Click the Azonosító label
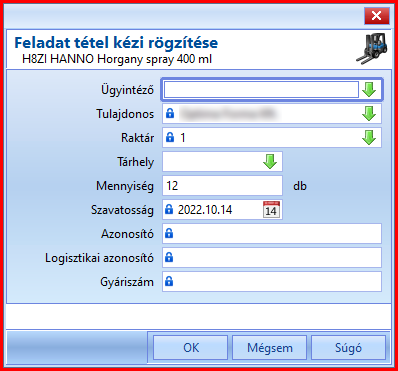 coord(127,234)
